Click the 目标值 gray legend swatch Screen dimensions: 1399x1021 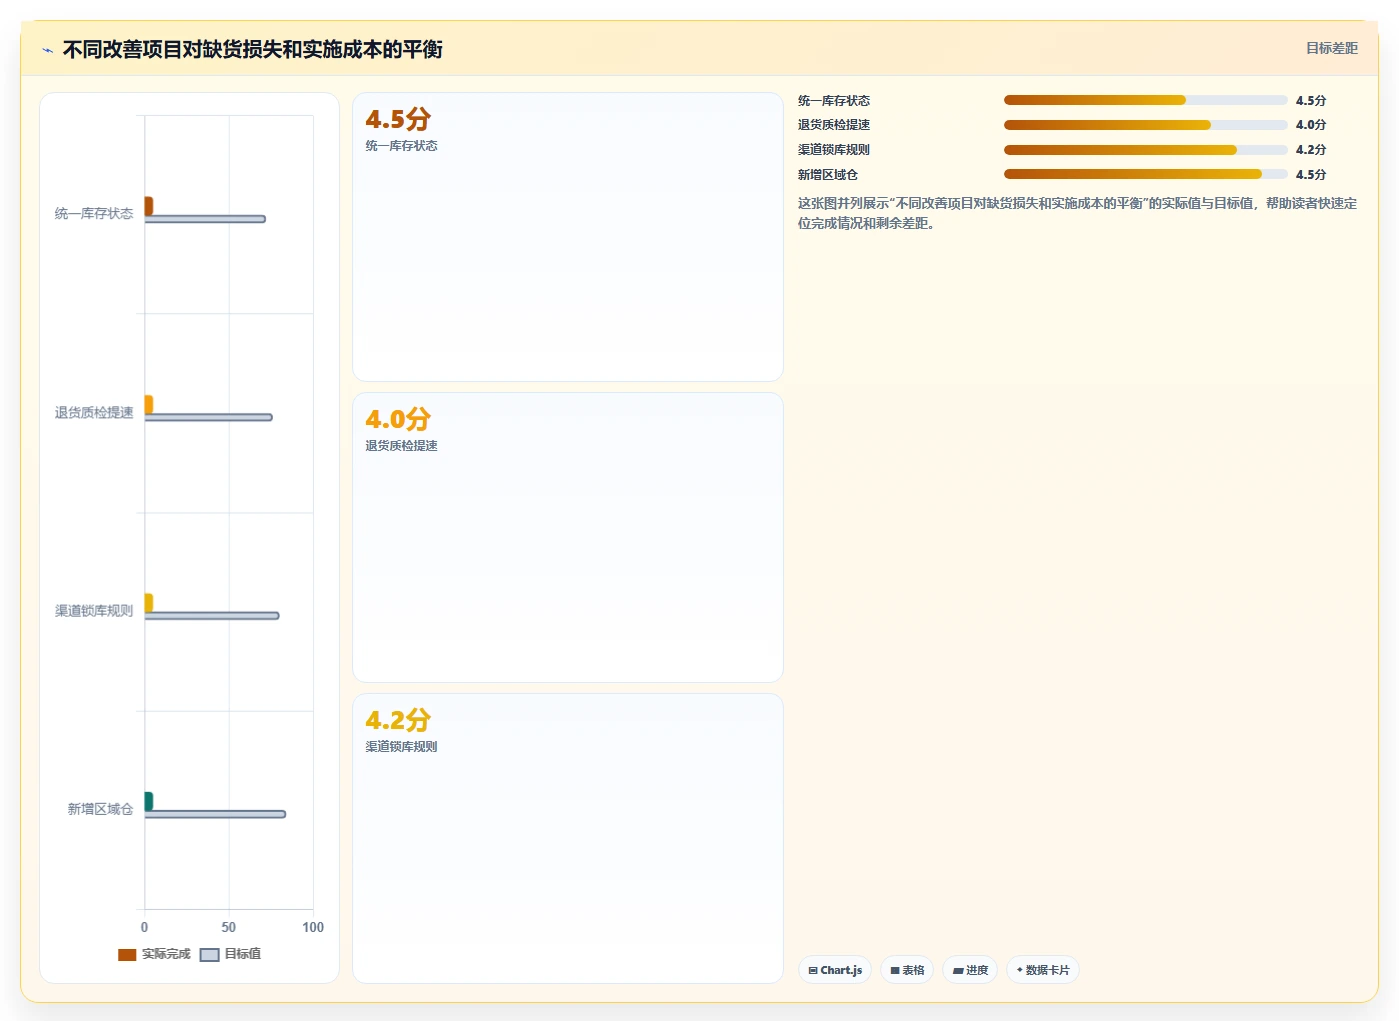pyautogui.click(x=209, y=955)
